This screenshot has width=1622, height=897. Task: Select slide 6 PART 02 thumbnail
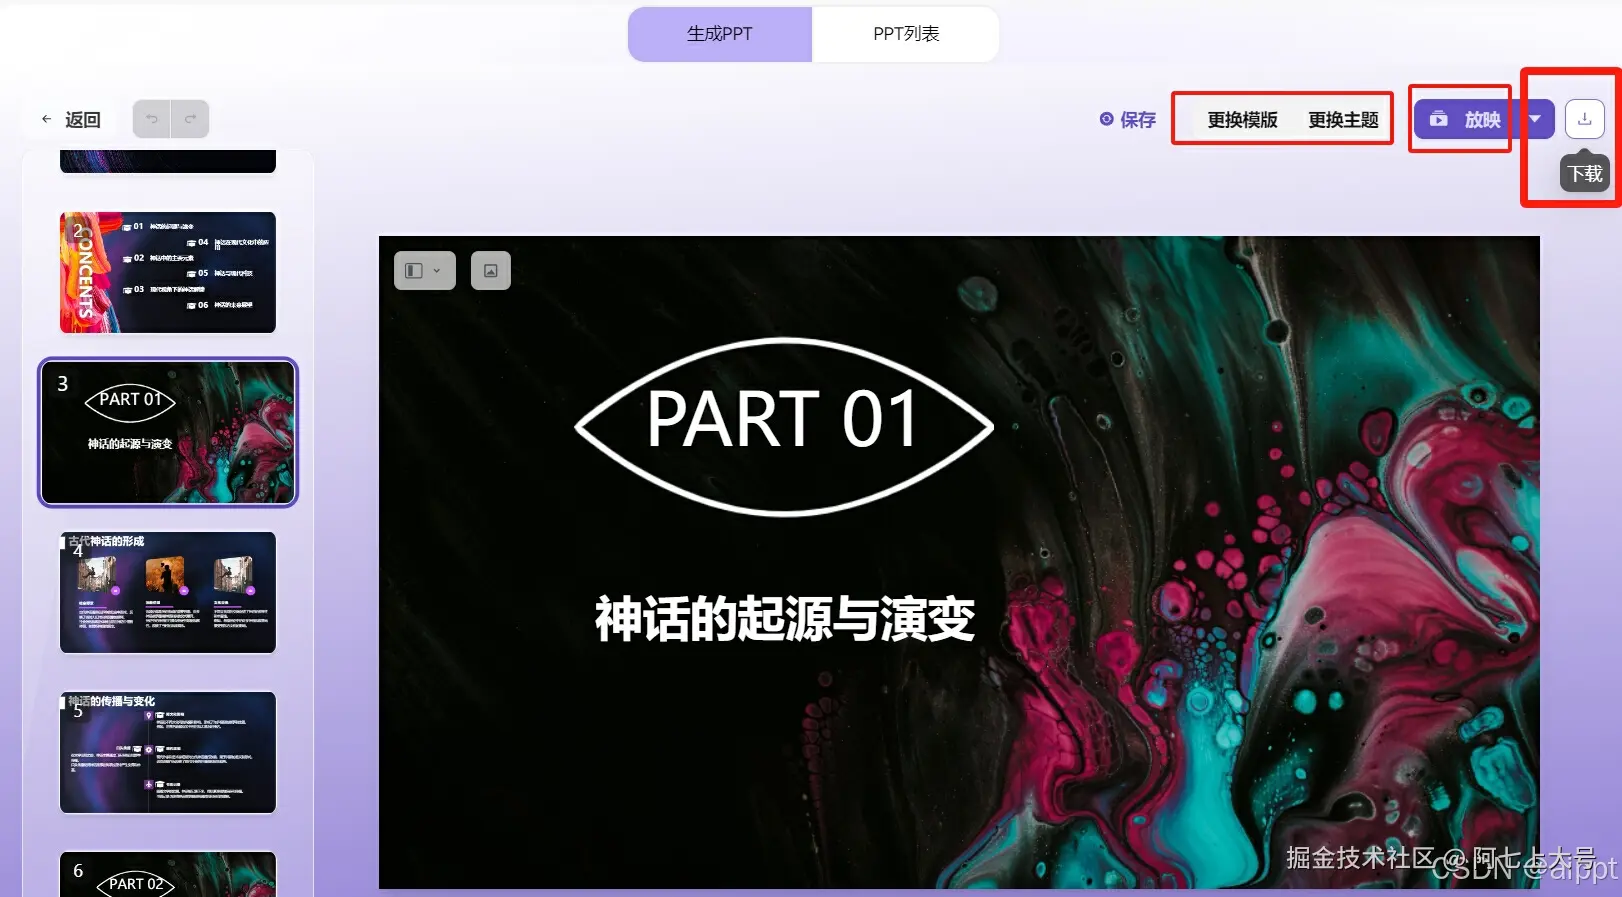pyautogui.click(x=168, y=874)
